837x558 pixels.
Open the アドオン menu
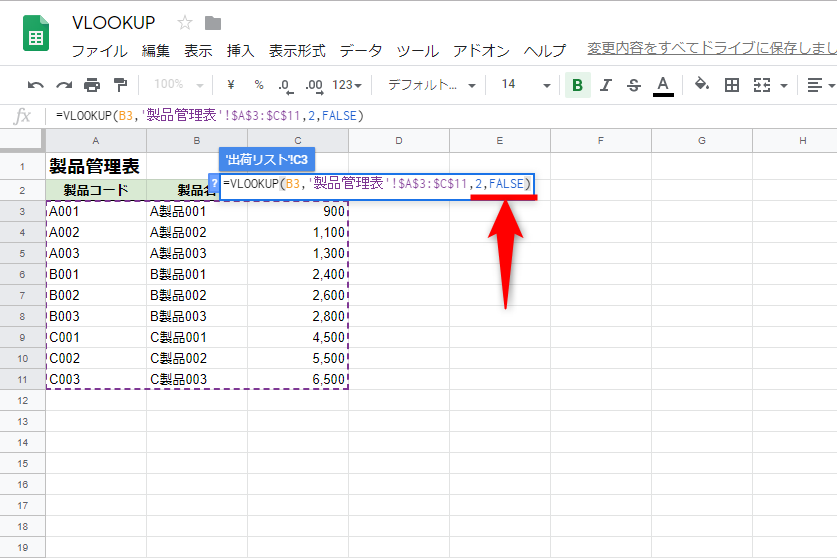click(481, 51)
